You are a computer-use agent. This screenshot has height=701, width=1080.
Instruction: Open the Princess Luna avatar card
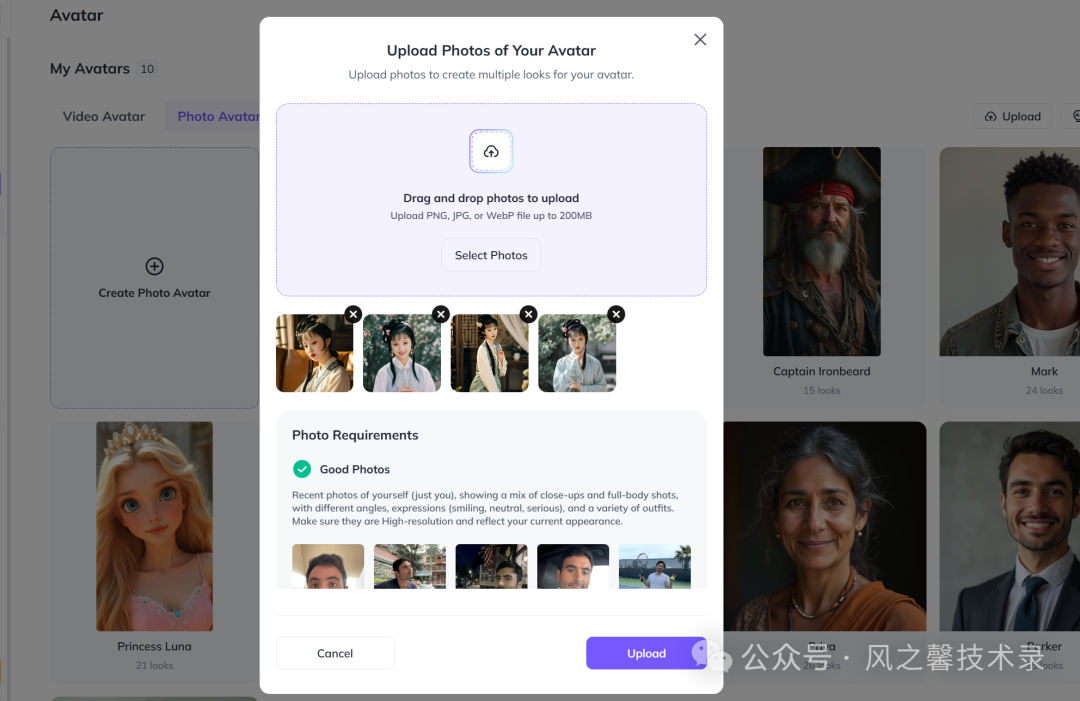click(x=154, y=551)
